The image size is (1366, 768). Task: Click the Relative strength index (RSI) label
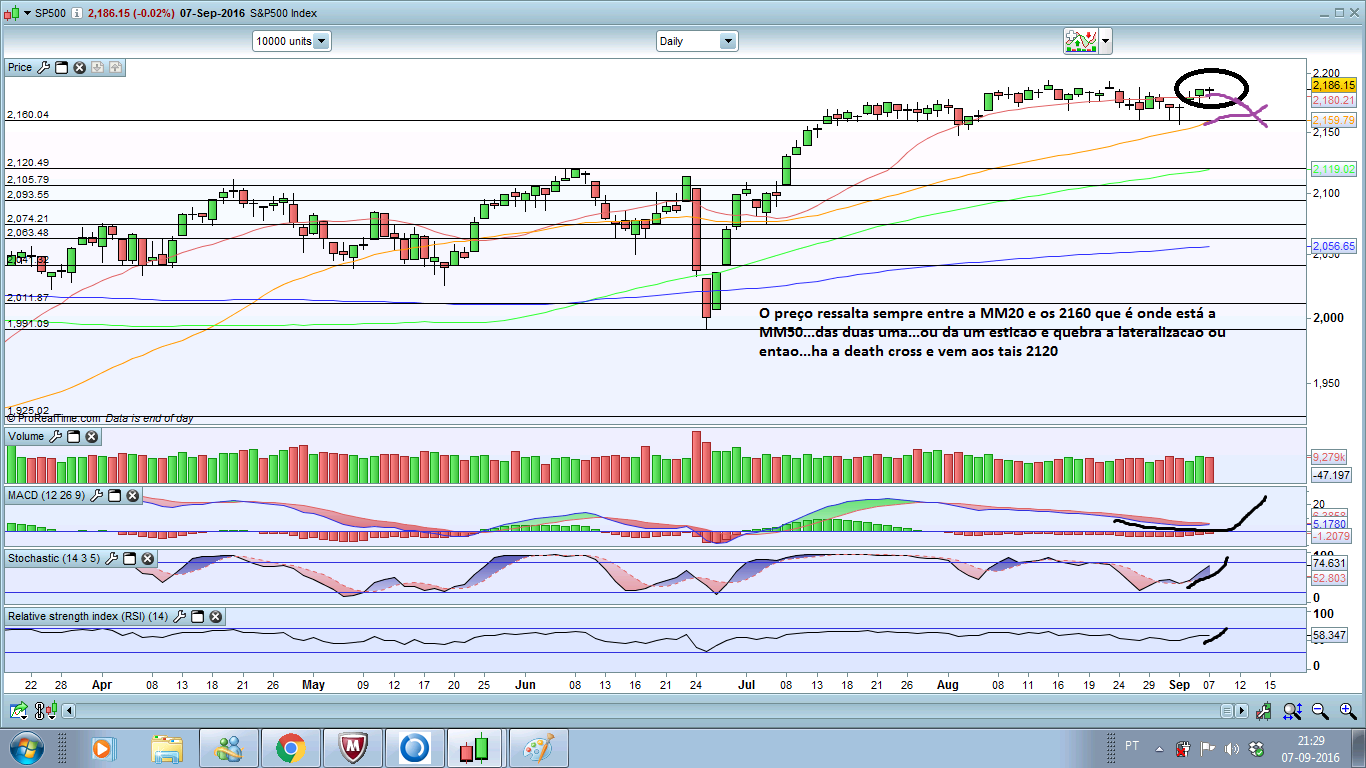click(88, 617)
